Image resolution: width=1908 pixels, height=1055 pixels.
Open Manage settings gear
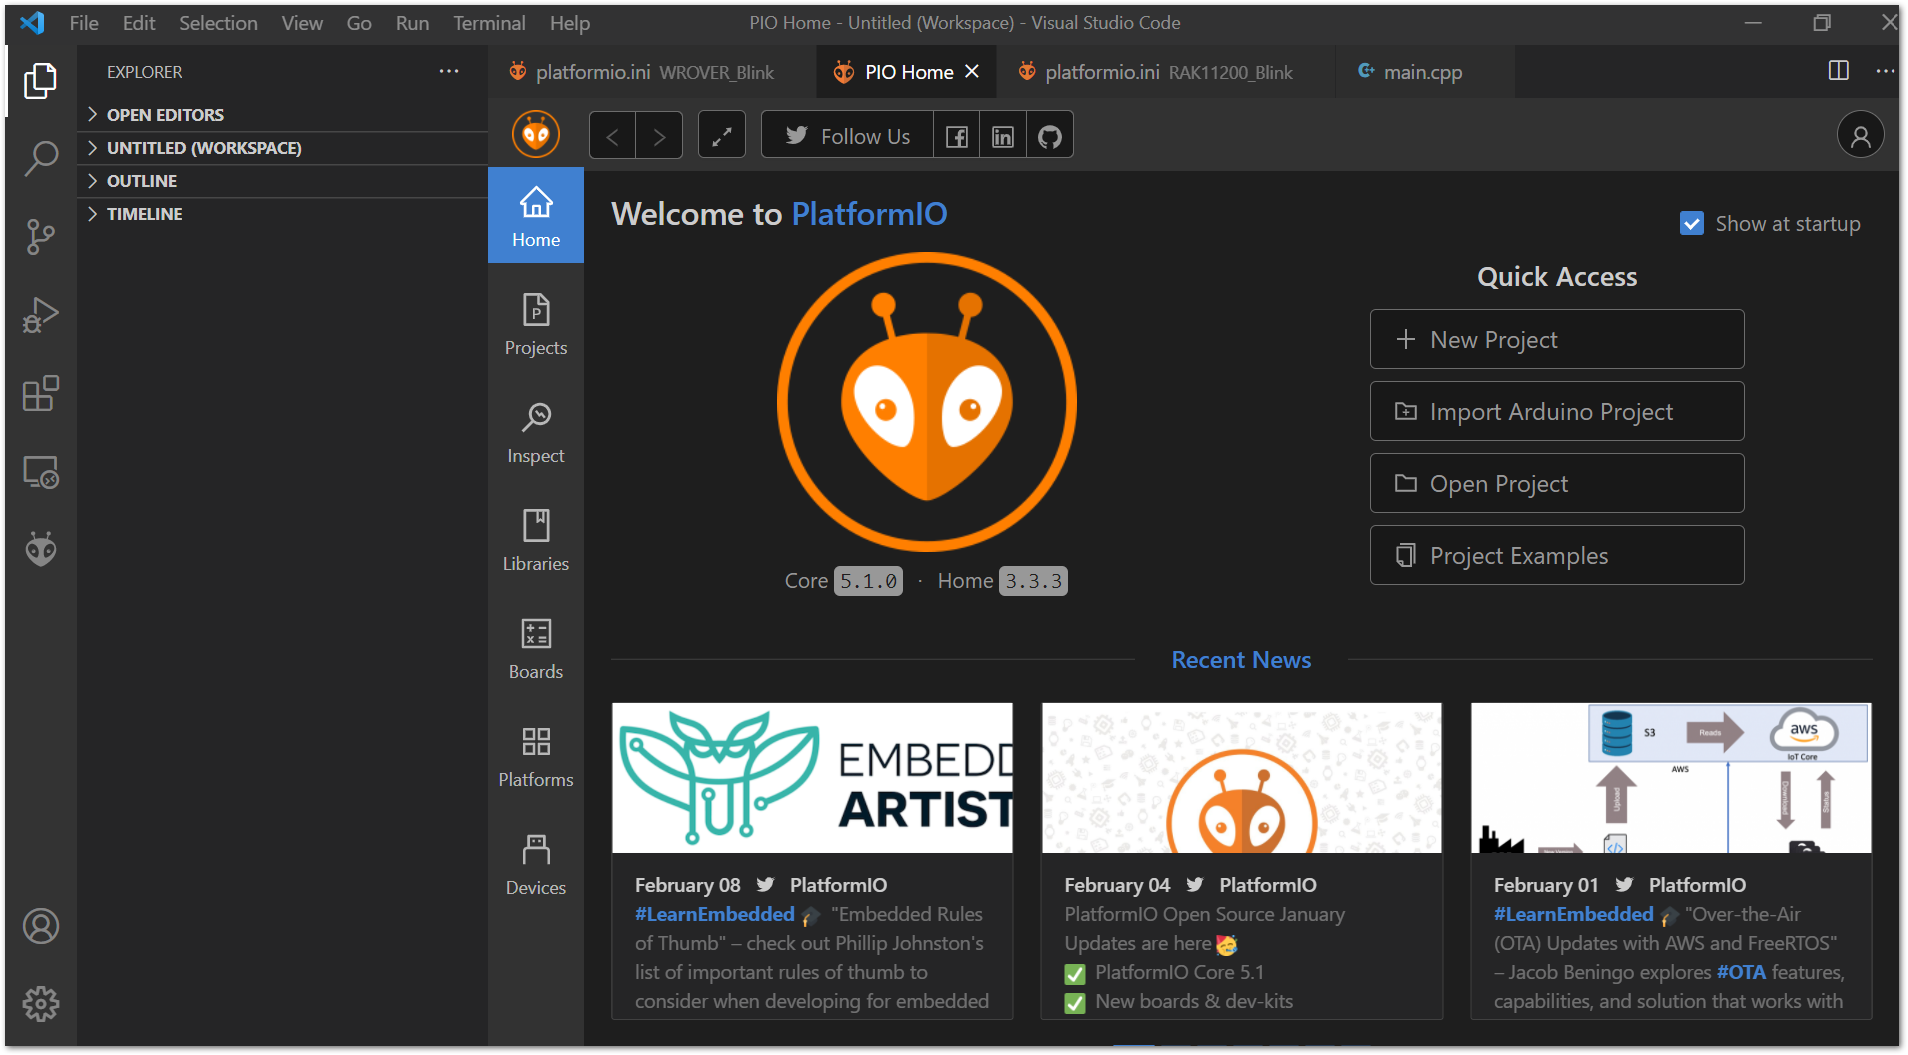click(x=40, y=1004)
